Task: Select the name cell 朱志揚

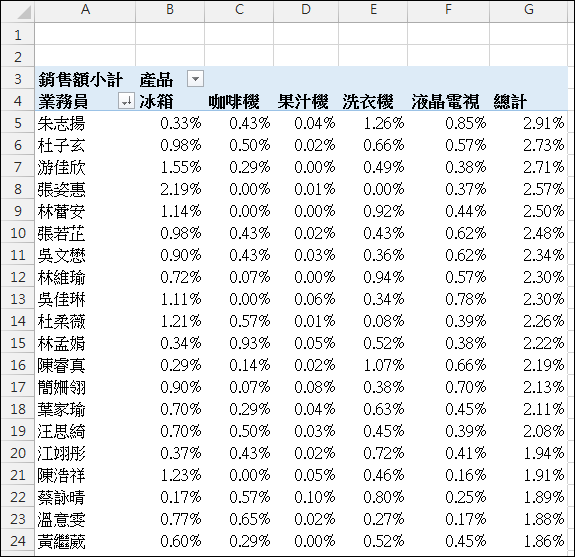Action: pos(85,123)
